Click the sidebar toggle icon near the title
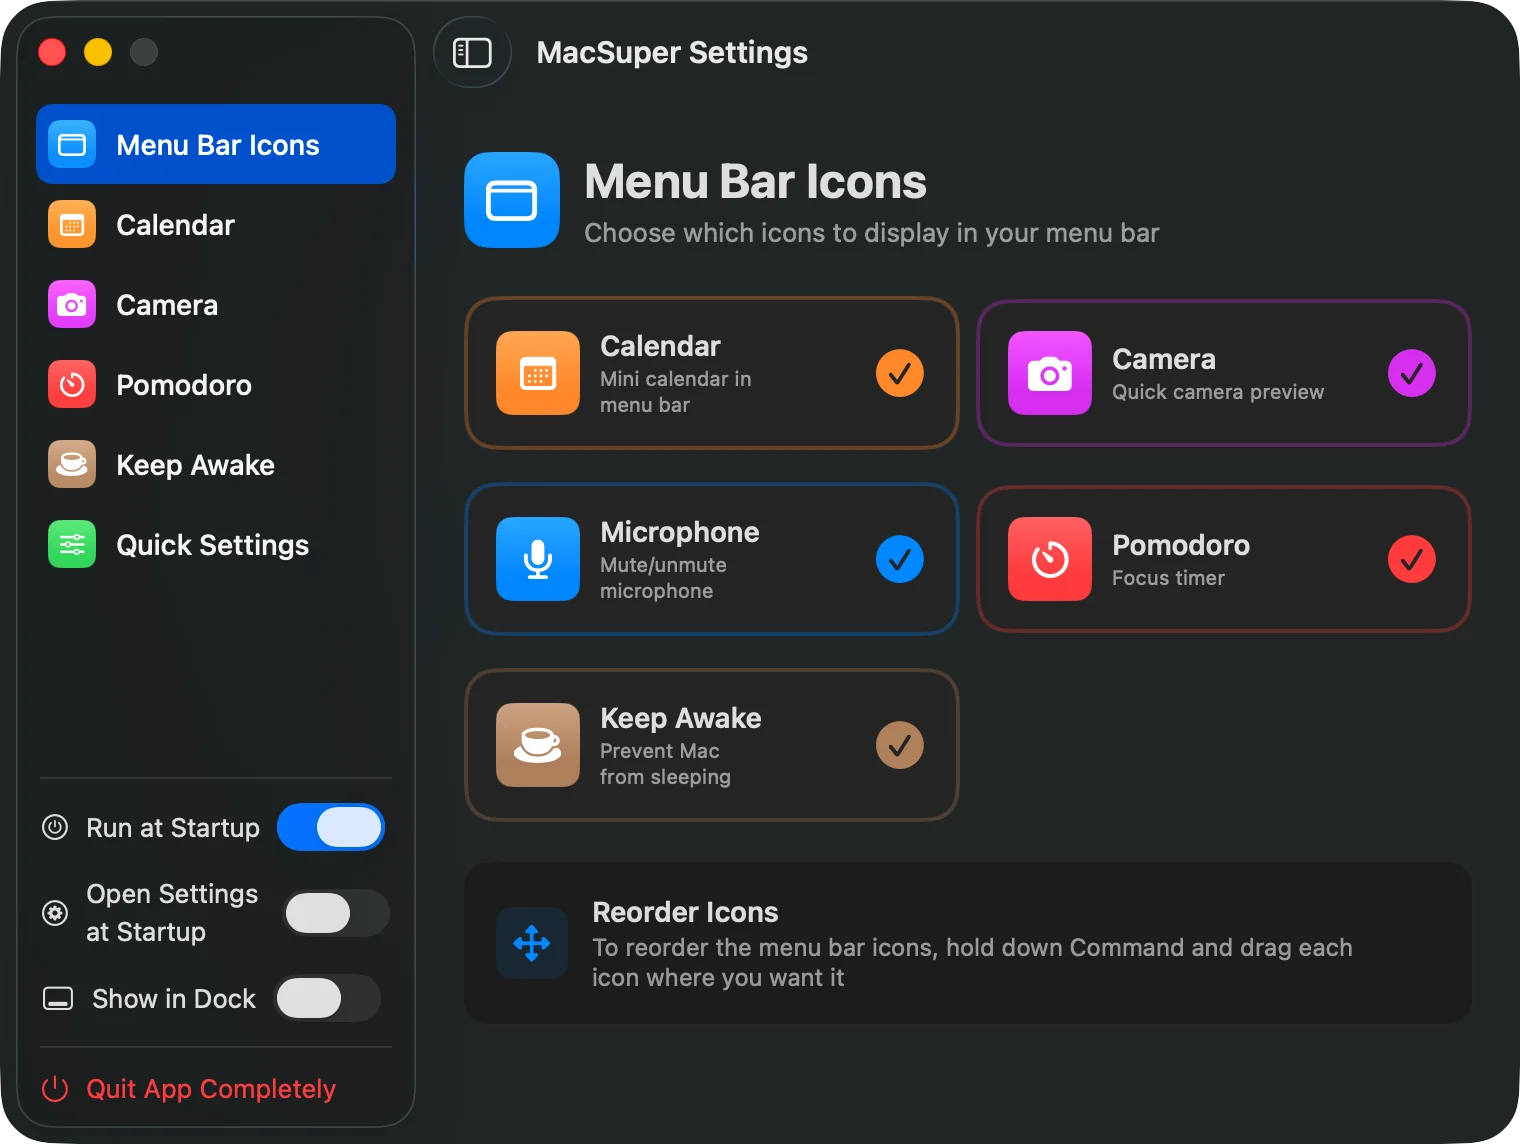Screen dimensions: 1520x1144 pos(472,52)
